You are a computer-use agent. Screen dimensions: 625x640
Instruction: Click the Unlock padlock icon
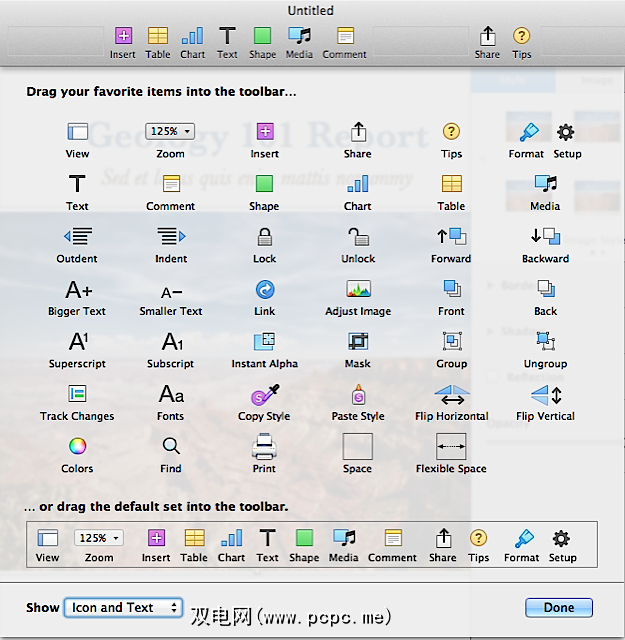click(358, 237)
